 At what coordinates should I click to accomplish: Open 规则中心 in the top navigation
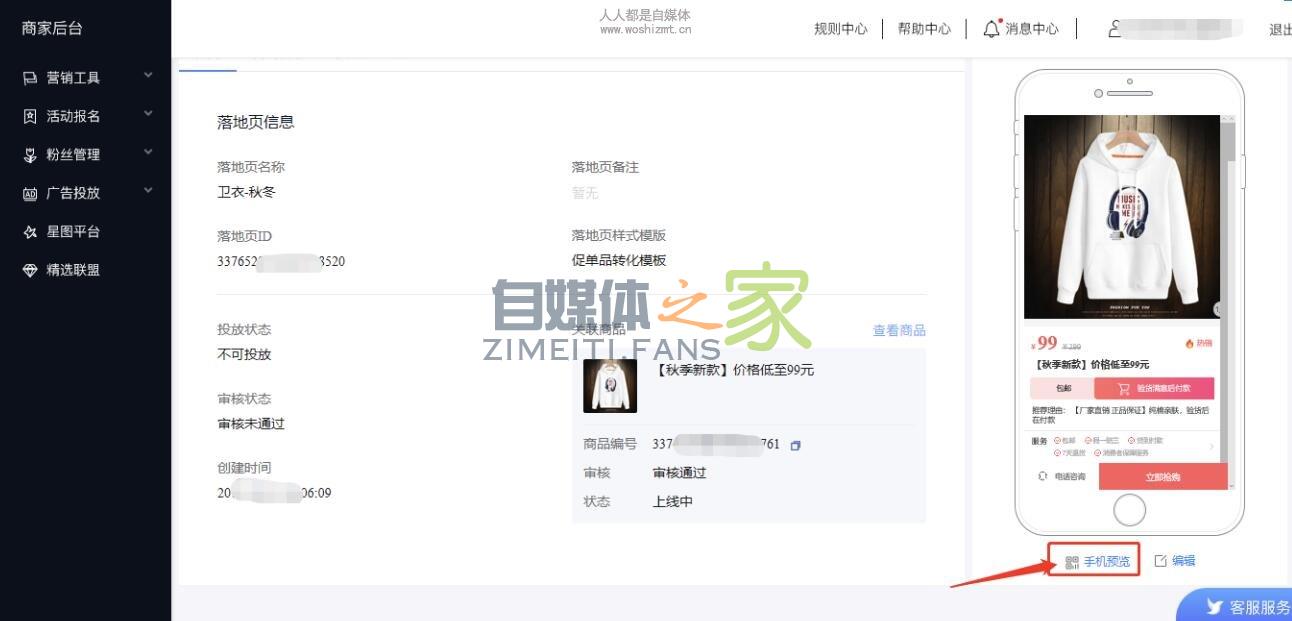point(840,29)
